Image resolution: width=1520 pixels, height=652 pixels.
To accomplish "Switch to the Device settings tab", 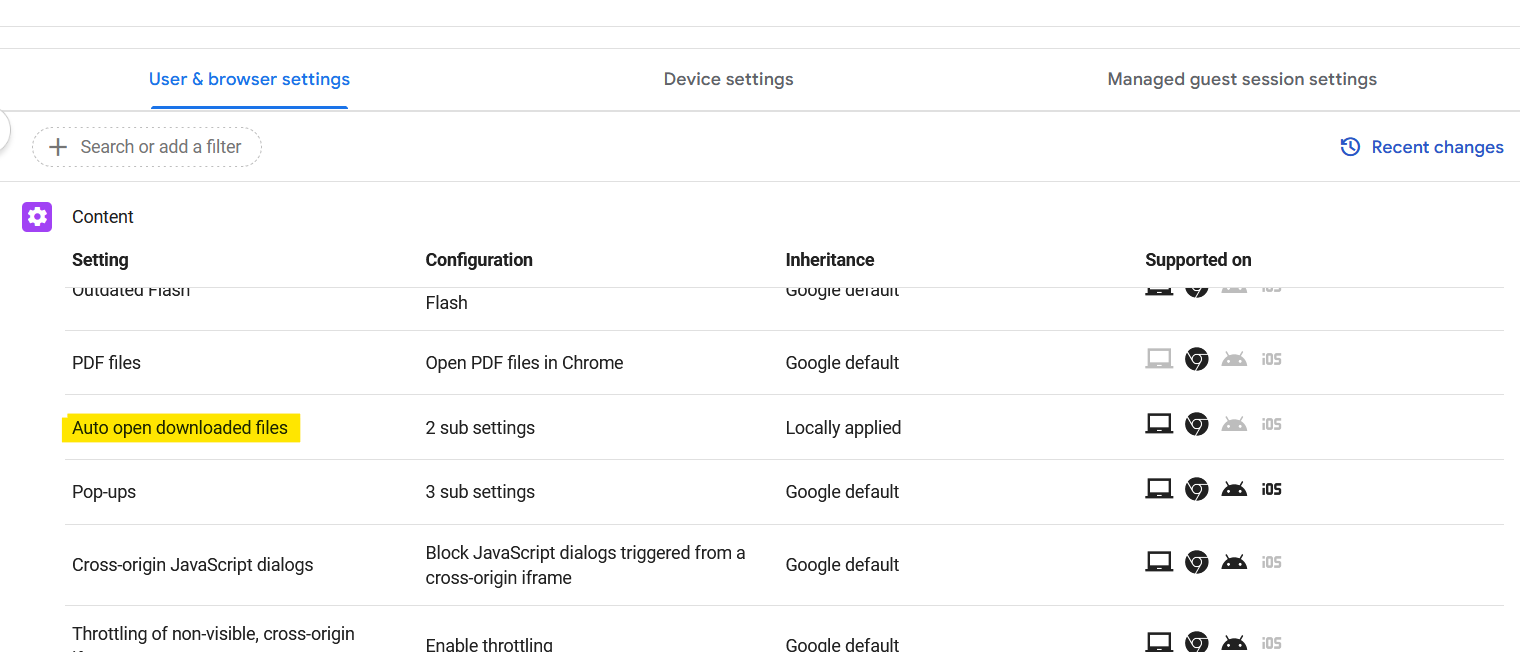I will pyautogui.click(x=728, y=79).
